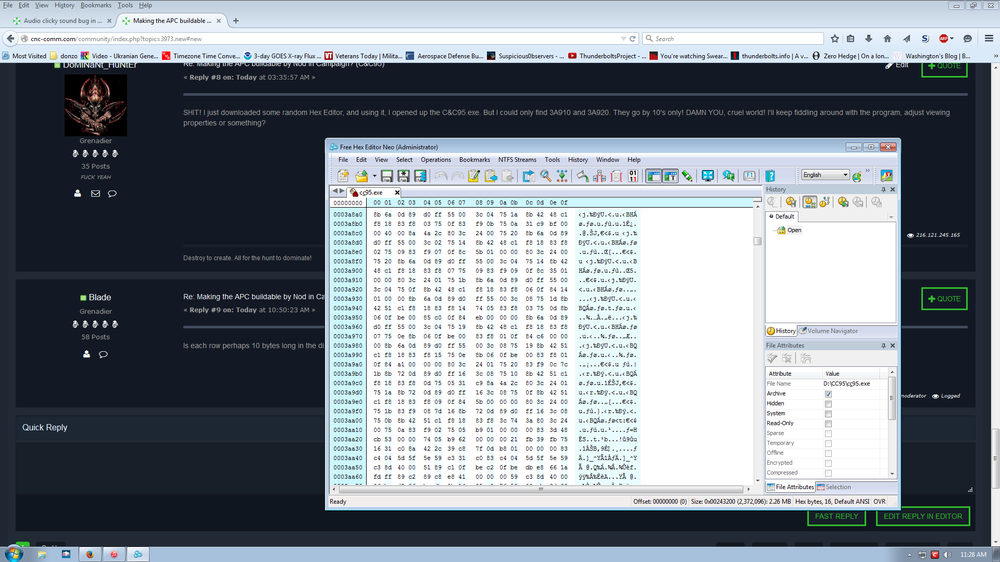Click the Windows Start button
The height and width of the screenshot is (562, 1000).
pos(14,554)
